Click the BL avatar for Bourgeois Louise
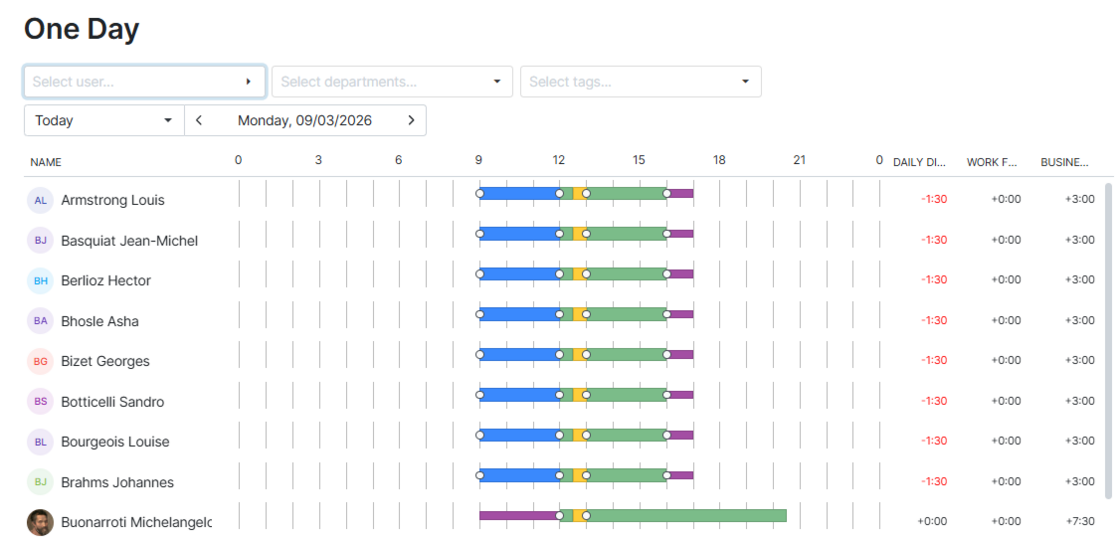Viewport: 1120px width, 538px height. click(x=41, y=442)
